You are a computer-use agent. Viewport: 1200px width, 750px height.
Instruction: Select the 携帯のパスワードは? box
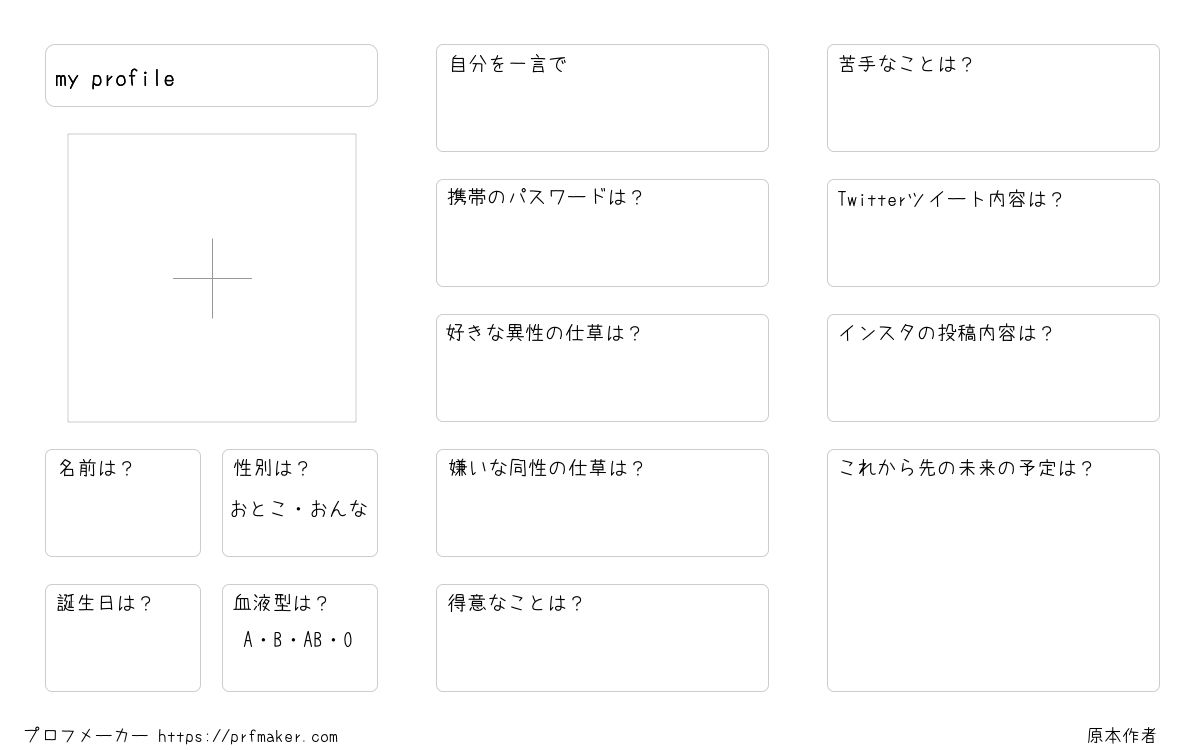tap(602, 233)
